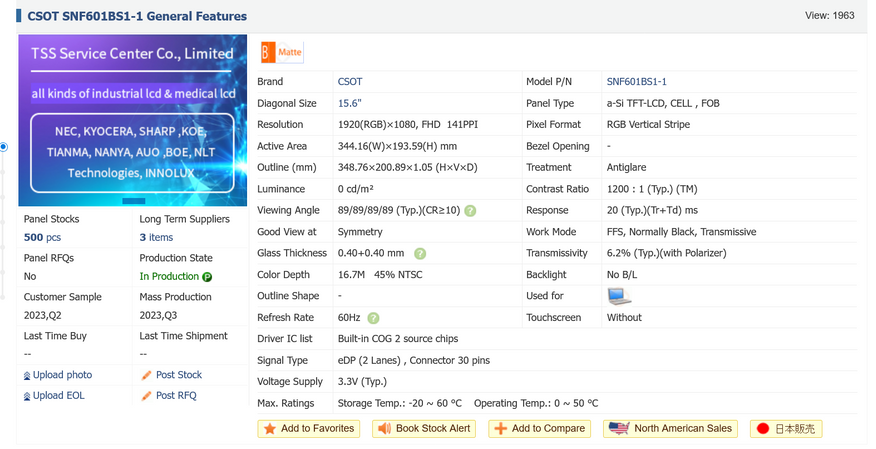876x449 pixels.
Task: Click Add to Compare button
Action: coord(539,429)
